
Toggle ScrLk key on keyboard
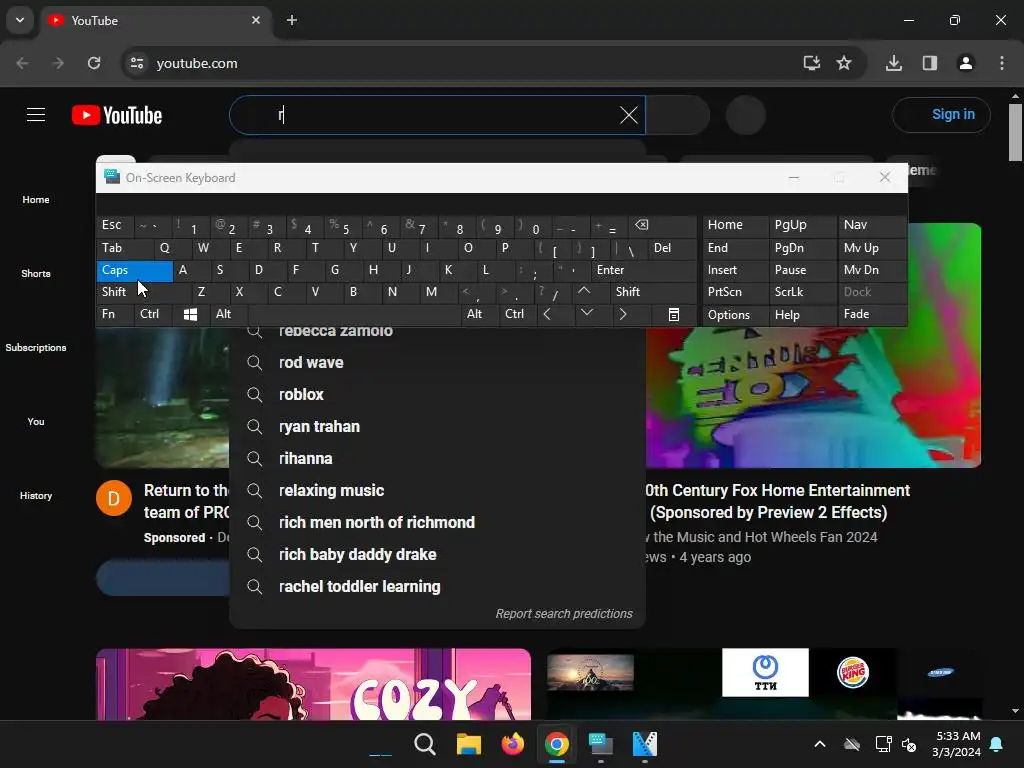click(802, 292)
